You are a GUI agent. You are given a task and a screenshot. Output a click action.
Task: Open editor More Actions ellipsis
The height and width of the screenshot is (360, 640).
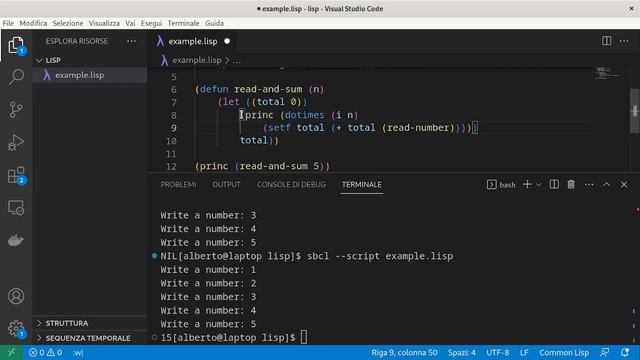click(x=624, y=41)
